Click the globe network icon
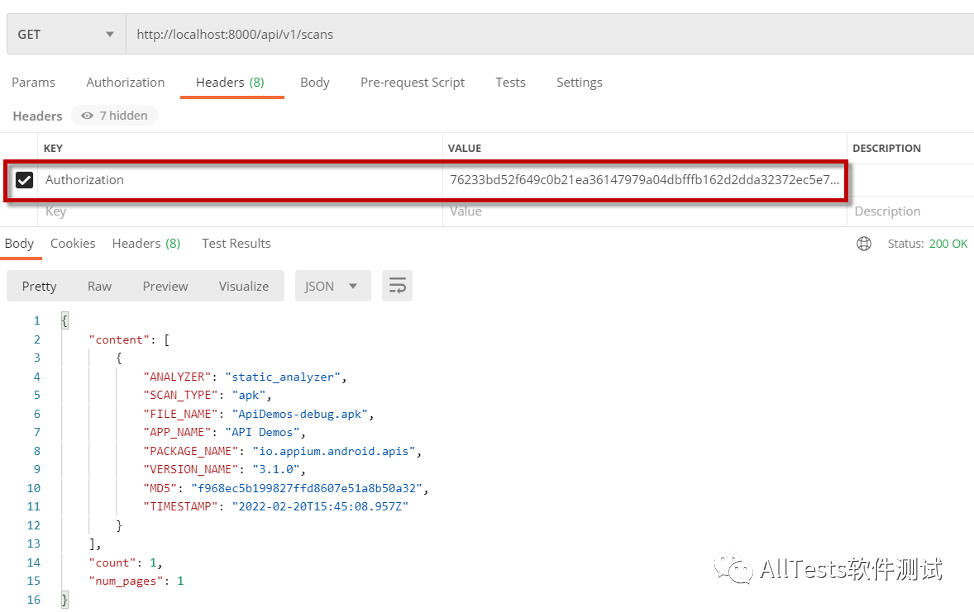This screenshot has width=974, height=612. [864, 244]
